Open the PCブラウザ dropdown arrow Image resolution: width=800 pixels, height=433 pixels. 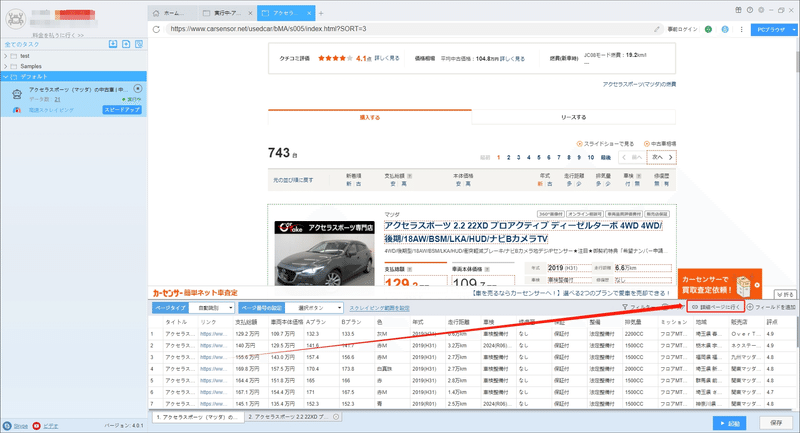794,30
